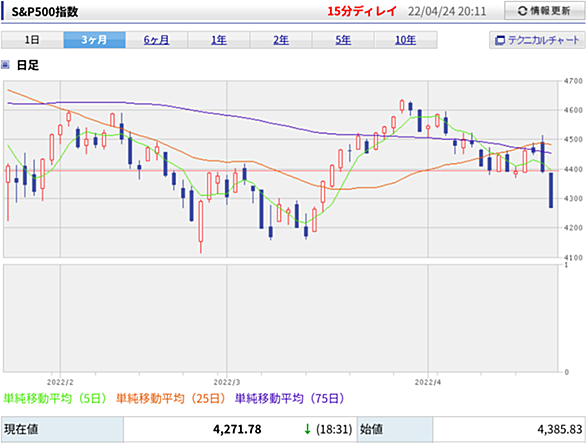Click the 日足 chart label

pyautogui.click(x=28, y=65)
